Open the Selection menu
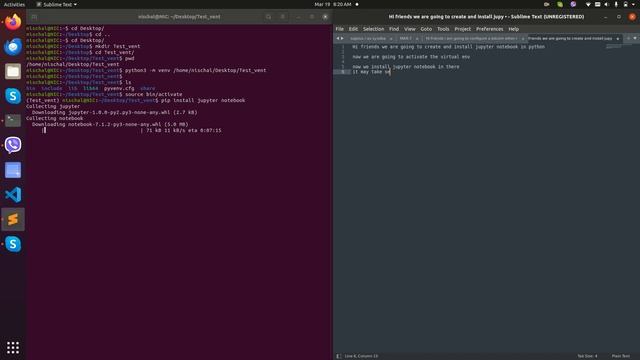640x360 pixels. (x=373, y=29)
